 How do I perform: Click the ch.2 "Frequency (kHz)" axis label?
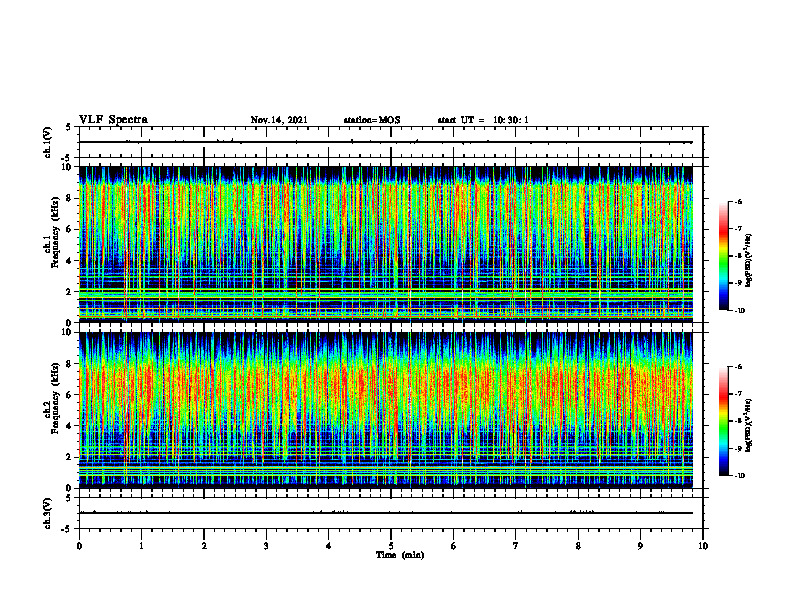coord(56,398)
